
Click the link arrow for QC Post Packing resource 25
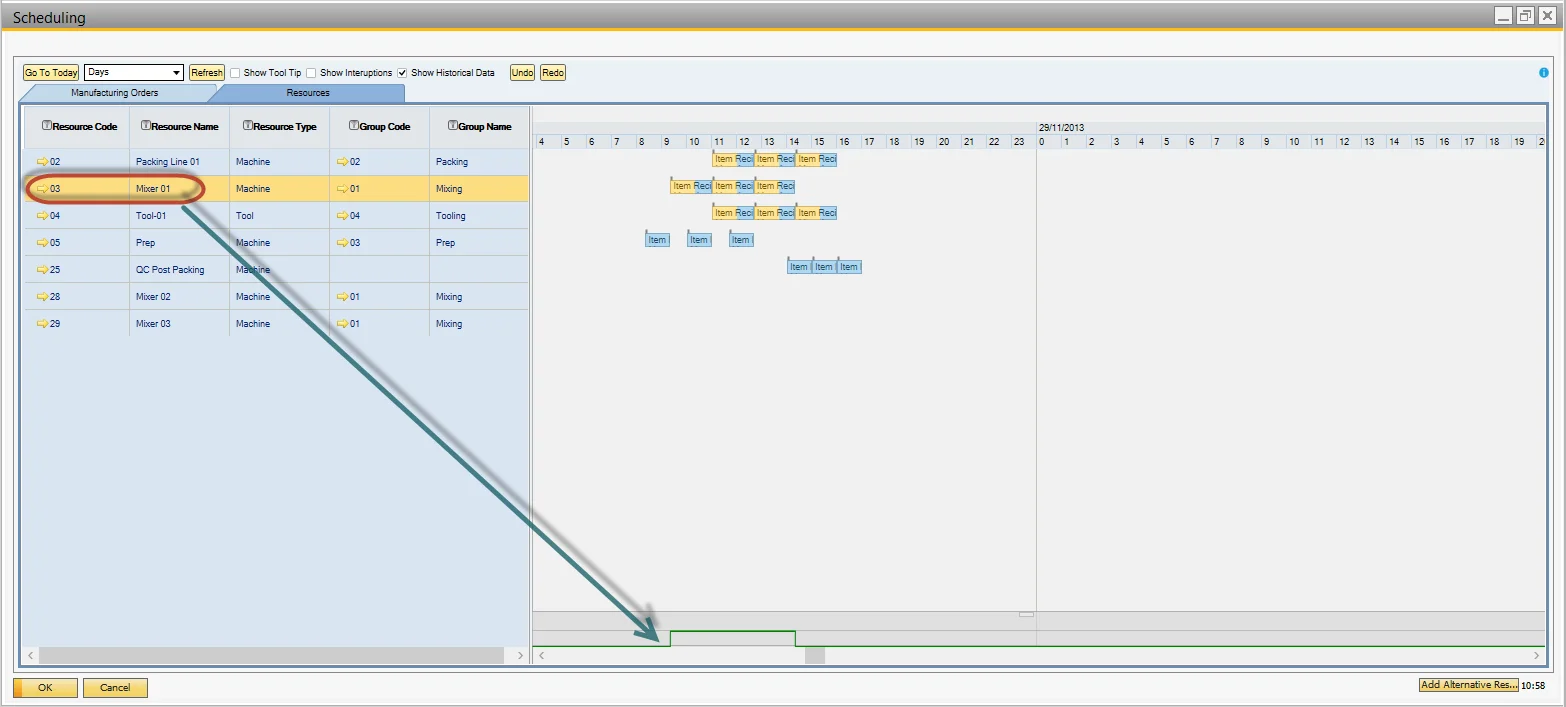pos(42,269)
